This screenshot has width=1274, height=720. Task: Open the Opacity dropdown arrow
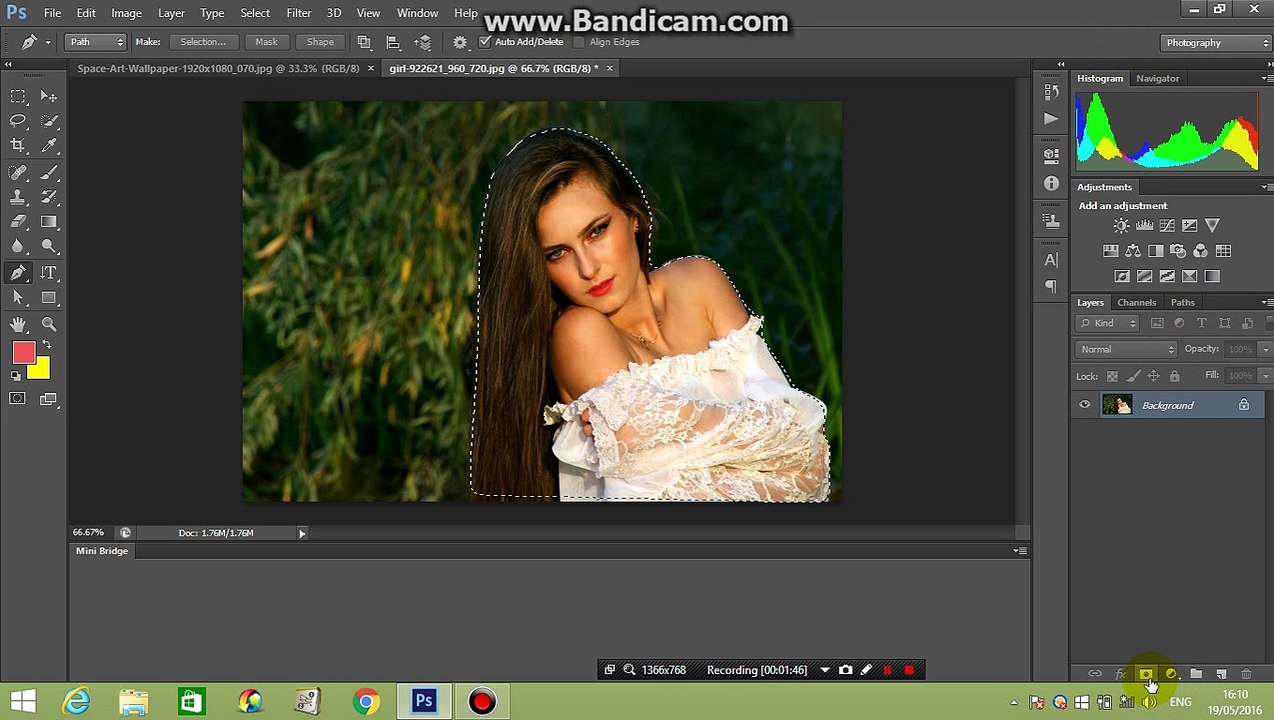coord(1265,349)
